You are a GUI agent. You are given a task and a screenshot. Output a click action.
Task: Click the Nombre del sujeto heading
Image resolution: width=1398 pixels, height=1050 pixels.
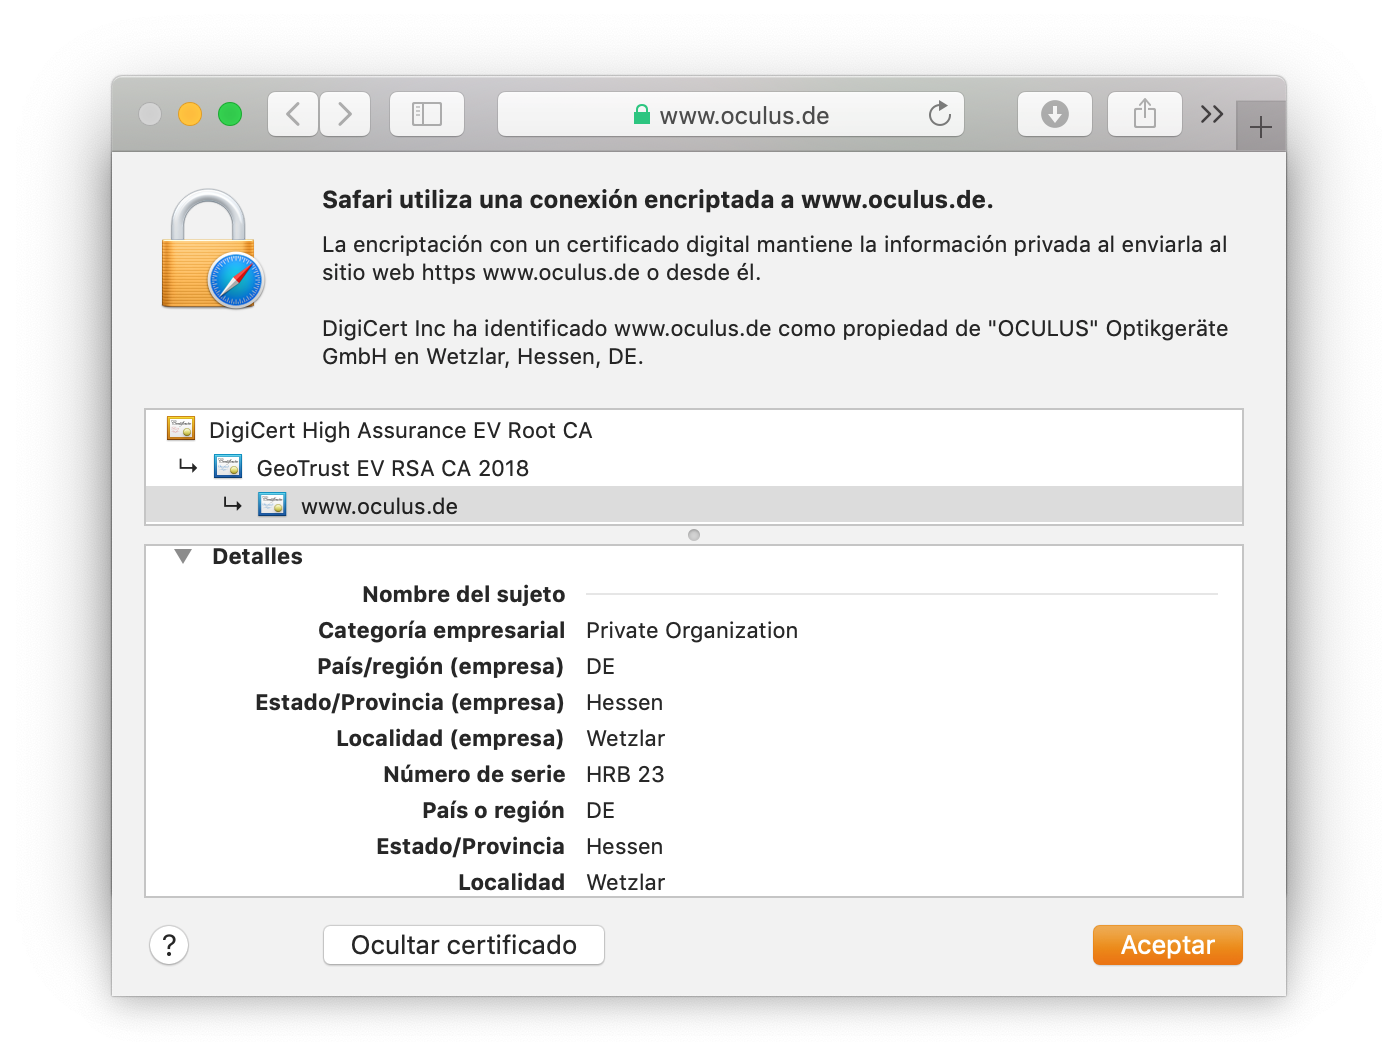pyautogui.click(x=464, y=595)
